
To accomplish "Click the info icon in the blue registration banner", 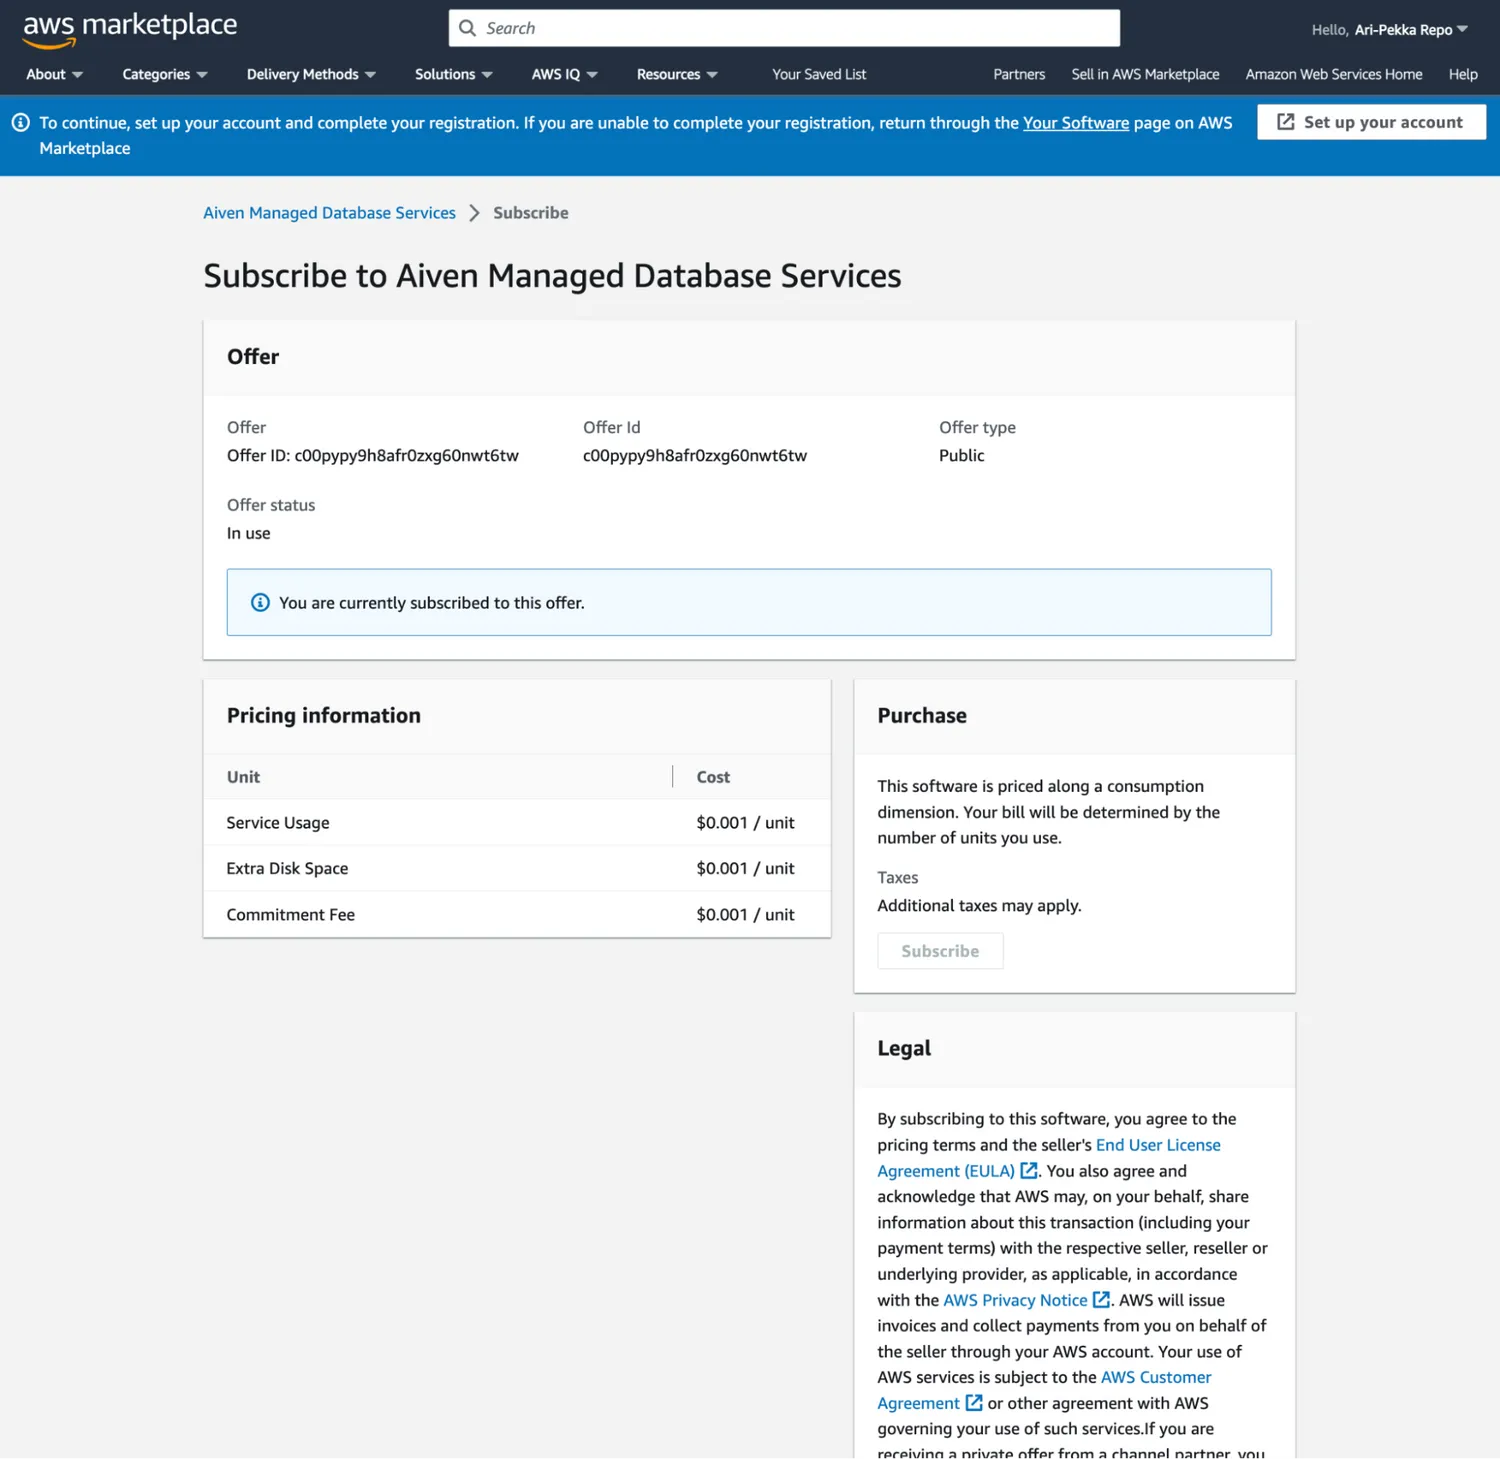I will click(20, 122).
